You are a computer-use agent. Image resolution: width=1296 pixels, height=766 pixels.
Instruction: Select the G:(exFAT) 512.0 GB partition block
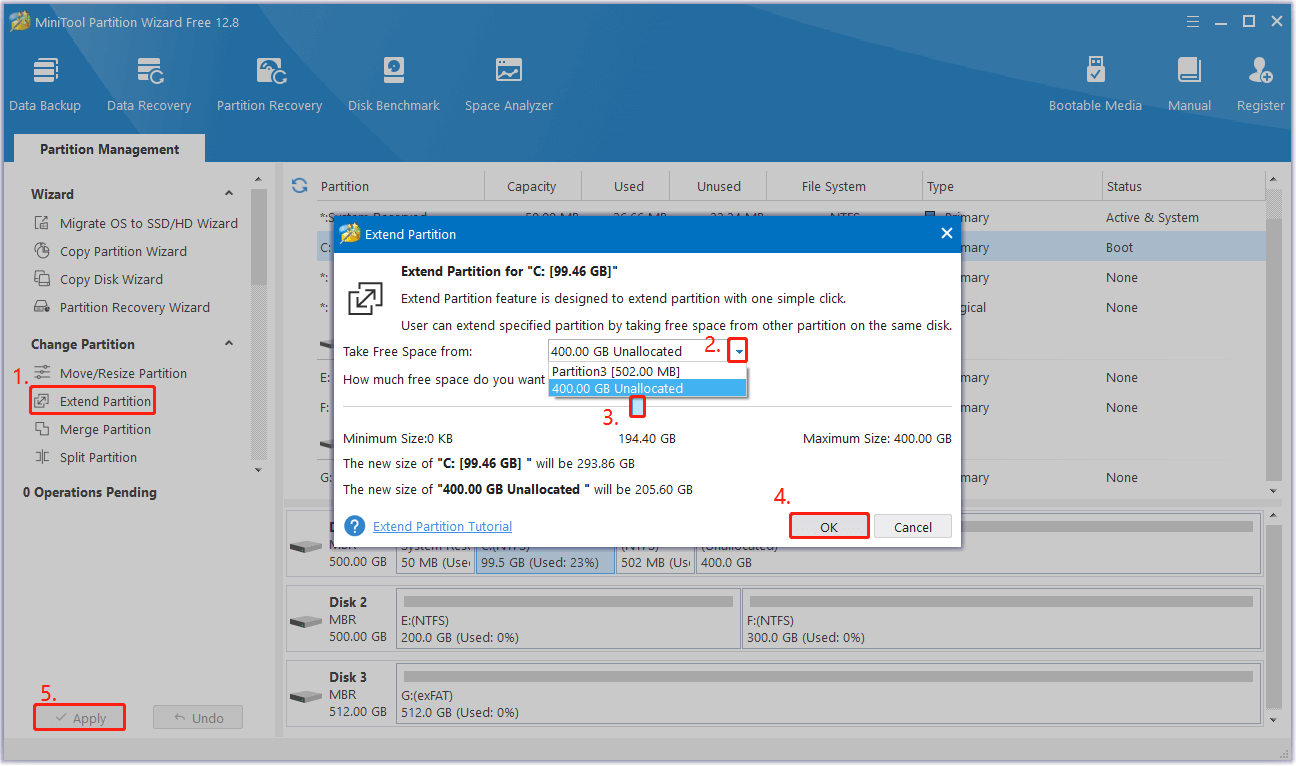[x=828, y=695]
